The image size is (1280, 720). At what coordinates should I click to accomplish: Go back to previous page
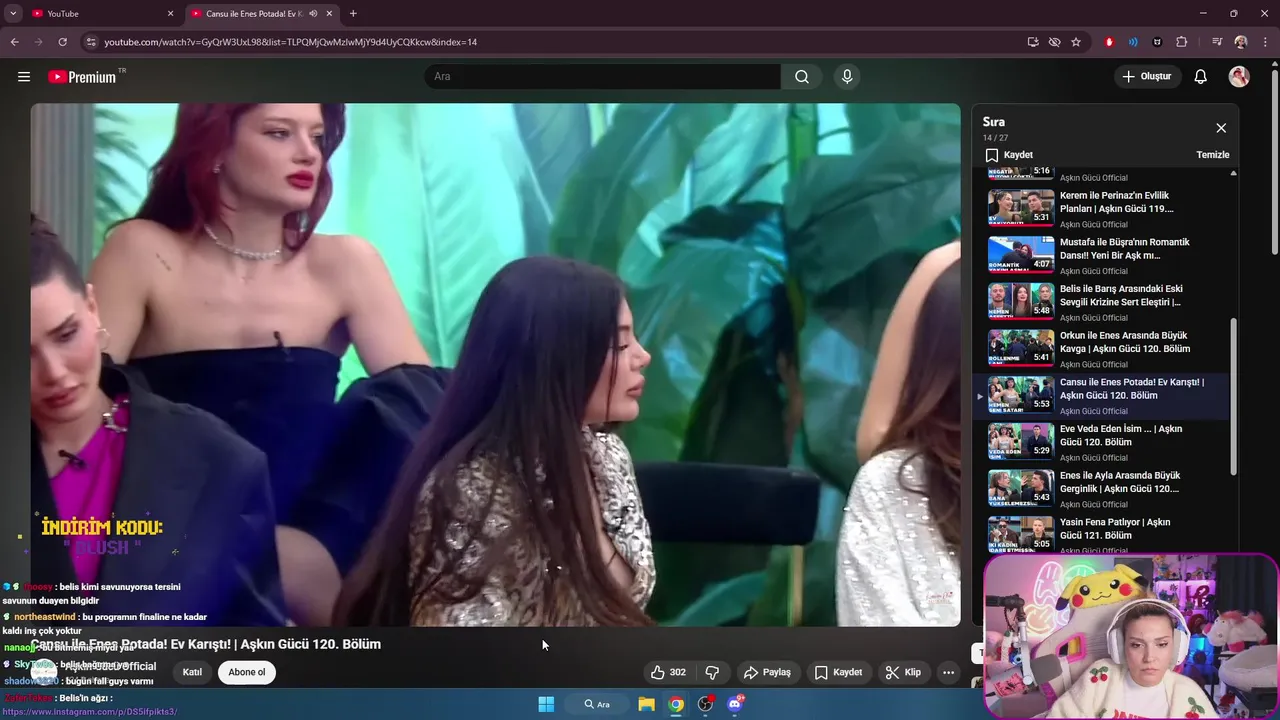[x=14, y=42]
